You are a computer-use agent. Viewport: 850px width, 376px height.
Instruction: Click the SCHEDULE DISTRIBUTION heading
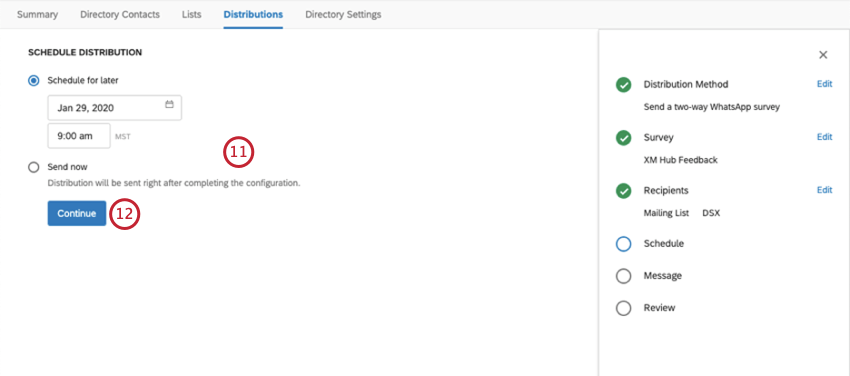point(85,53)
